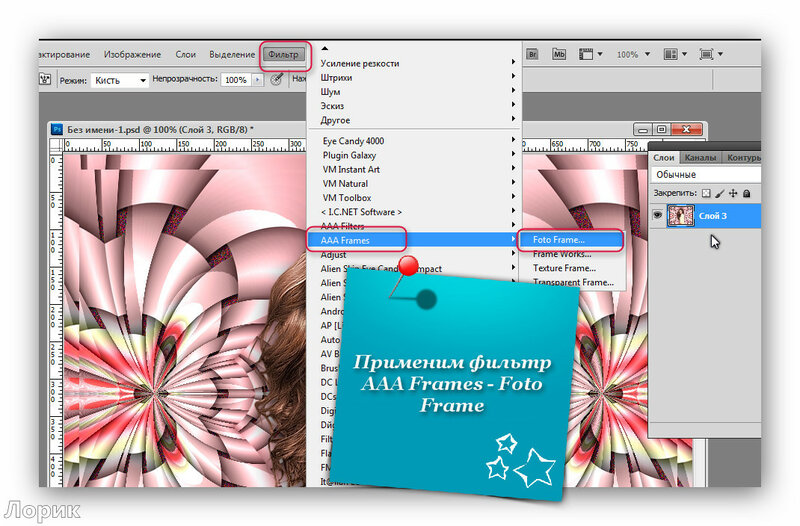Select AAA Frames in filter menu
The image size is (800, 526).
[413, 240]
